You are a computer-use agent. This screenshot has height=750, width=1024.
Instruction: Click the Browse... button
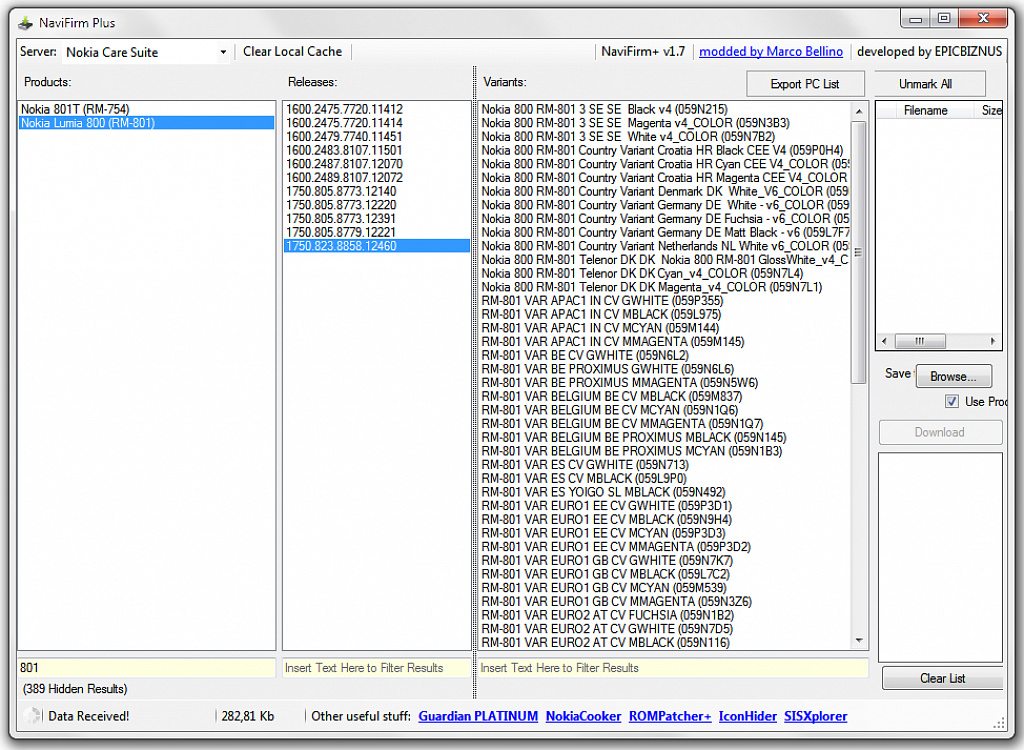click(x=953, y=376)
